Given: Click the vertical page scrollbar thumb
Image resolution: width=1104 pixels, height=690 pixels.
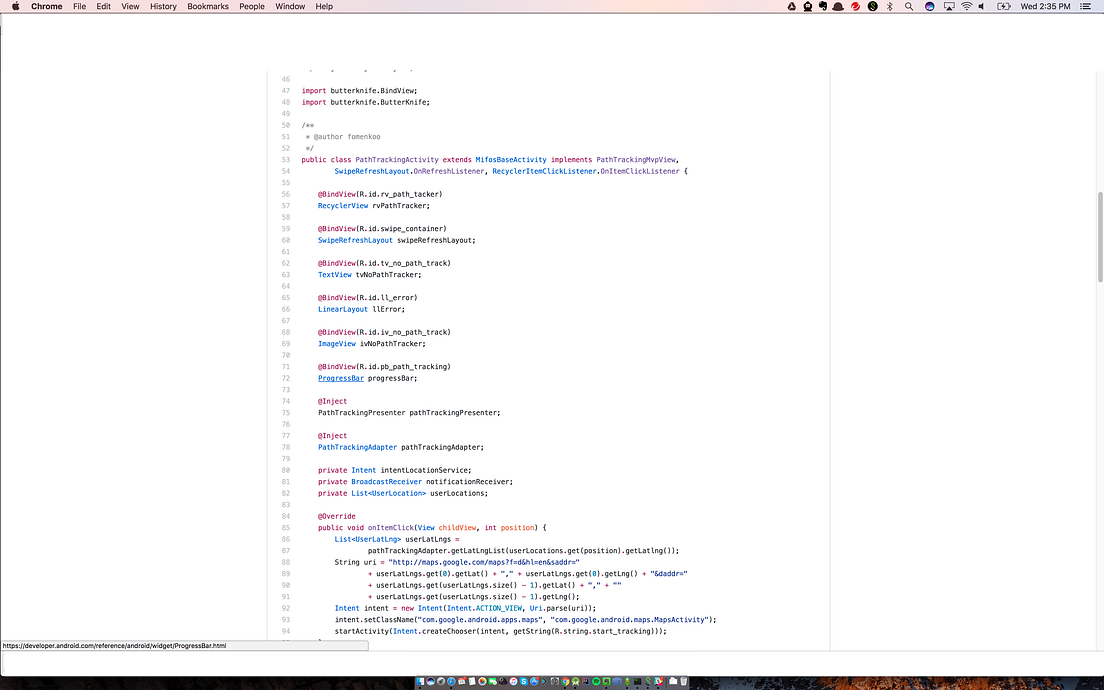Looking at the screenshot, I should pyautogui.click(x=1100, y=237).
